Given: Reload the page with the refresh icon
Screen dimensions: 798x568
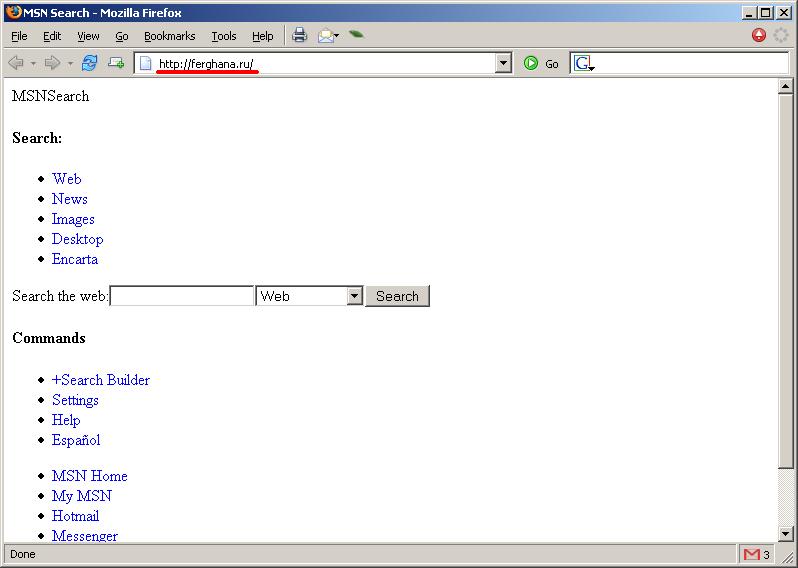Looking at the screenshot, I should click(90, 63).
